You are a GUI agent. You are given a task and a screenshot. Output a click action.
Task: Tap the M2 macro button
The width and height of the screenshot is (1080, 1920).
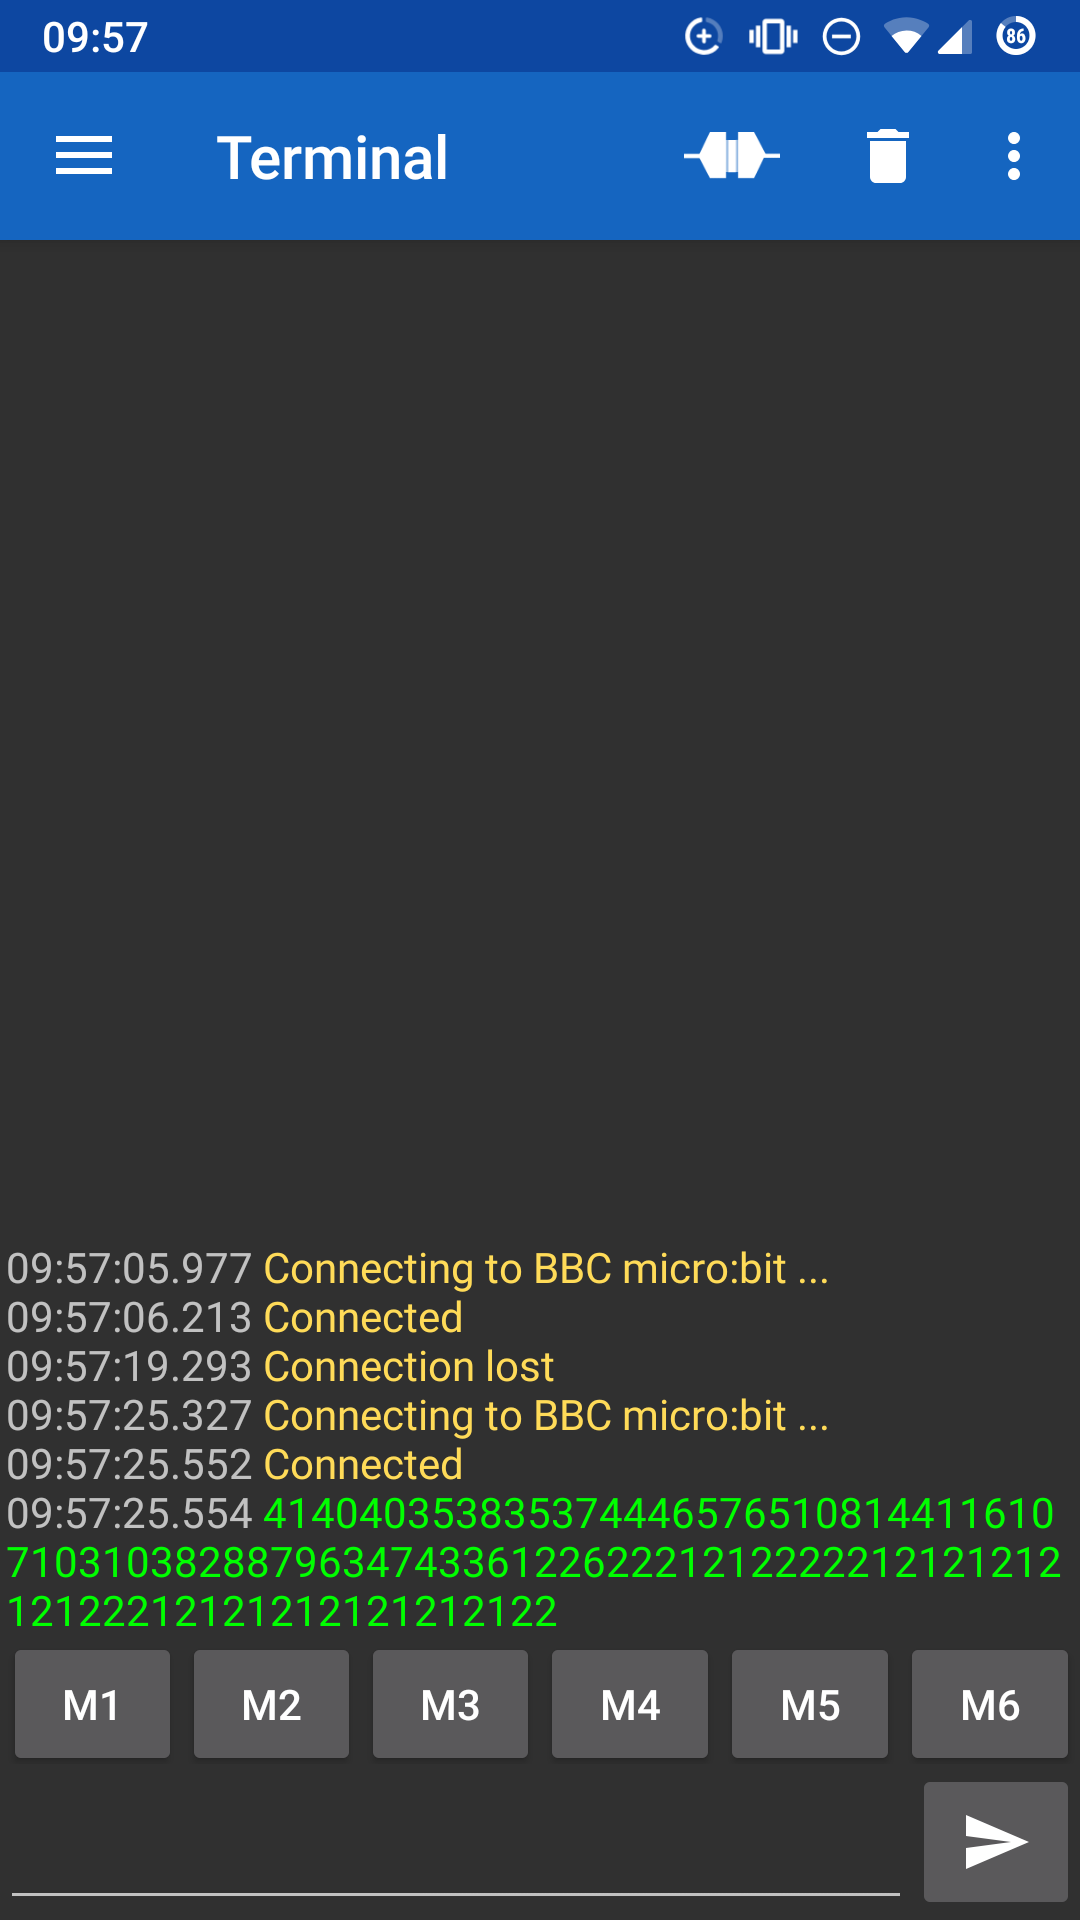click(x=271, y=1704)
